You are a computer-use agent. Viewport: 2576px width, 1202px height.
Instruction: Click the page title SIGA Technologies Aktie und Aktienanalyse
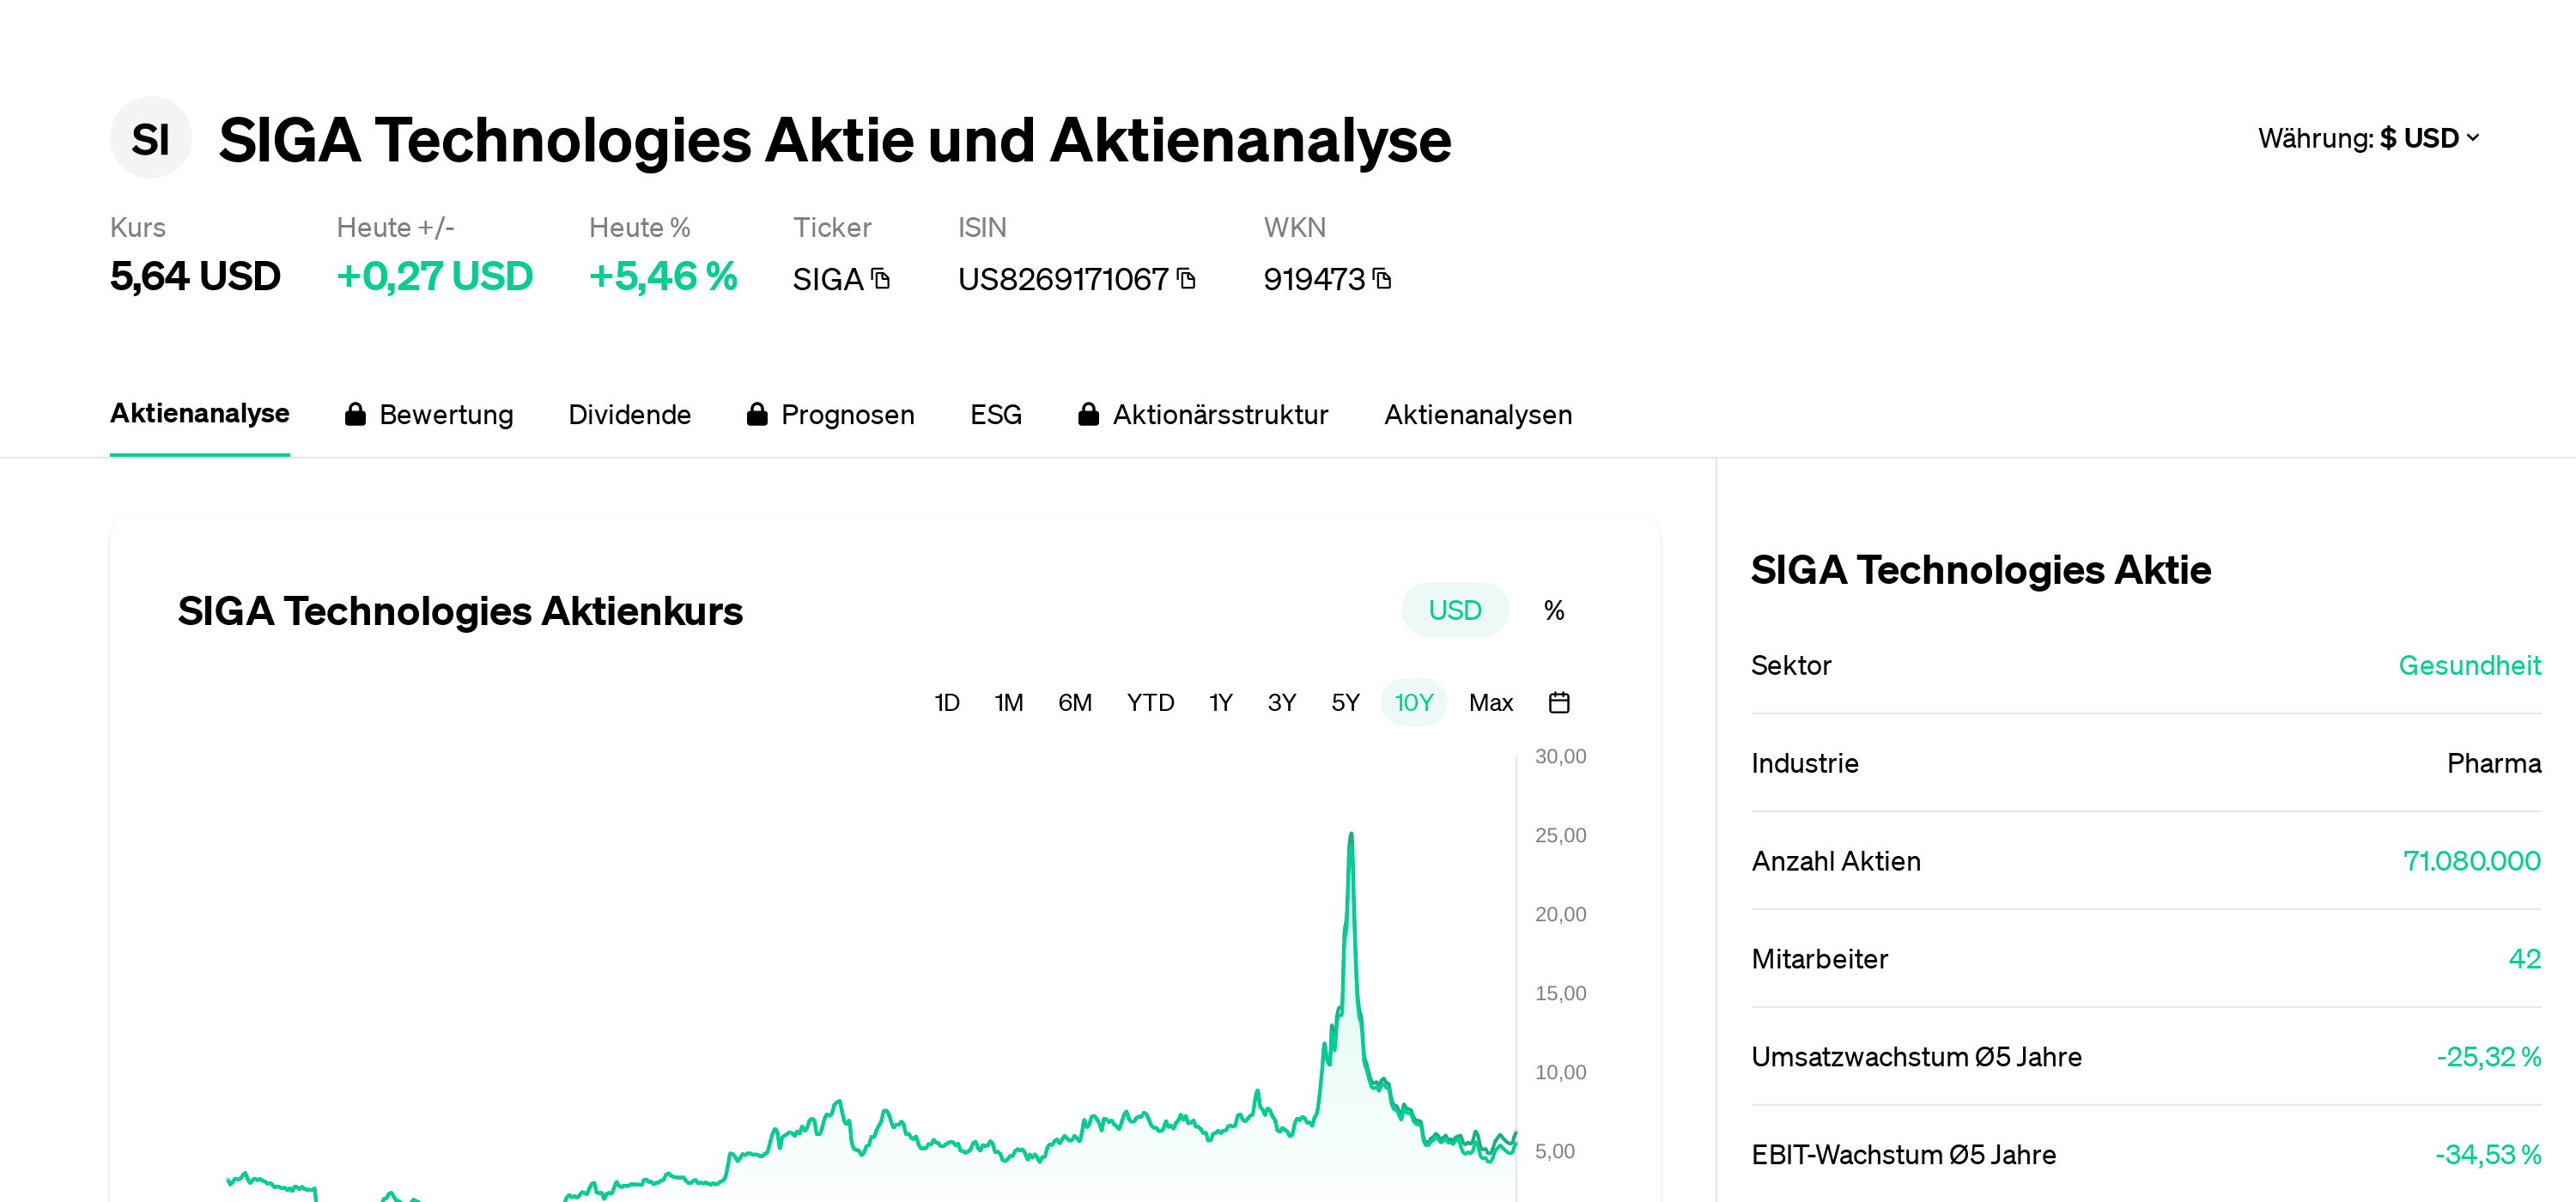(x=834, y=140)
